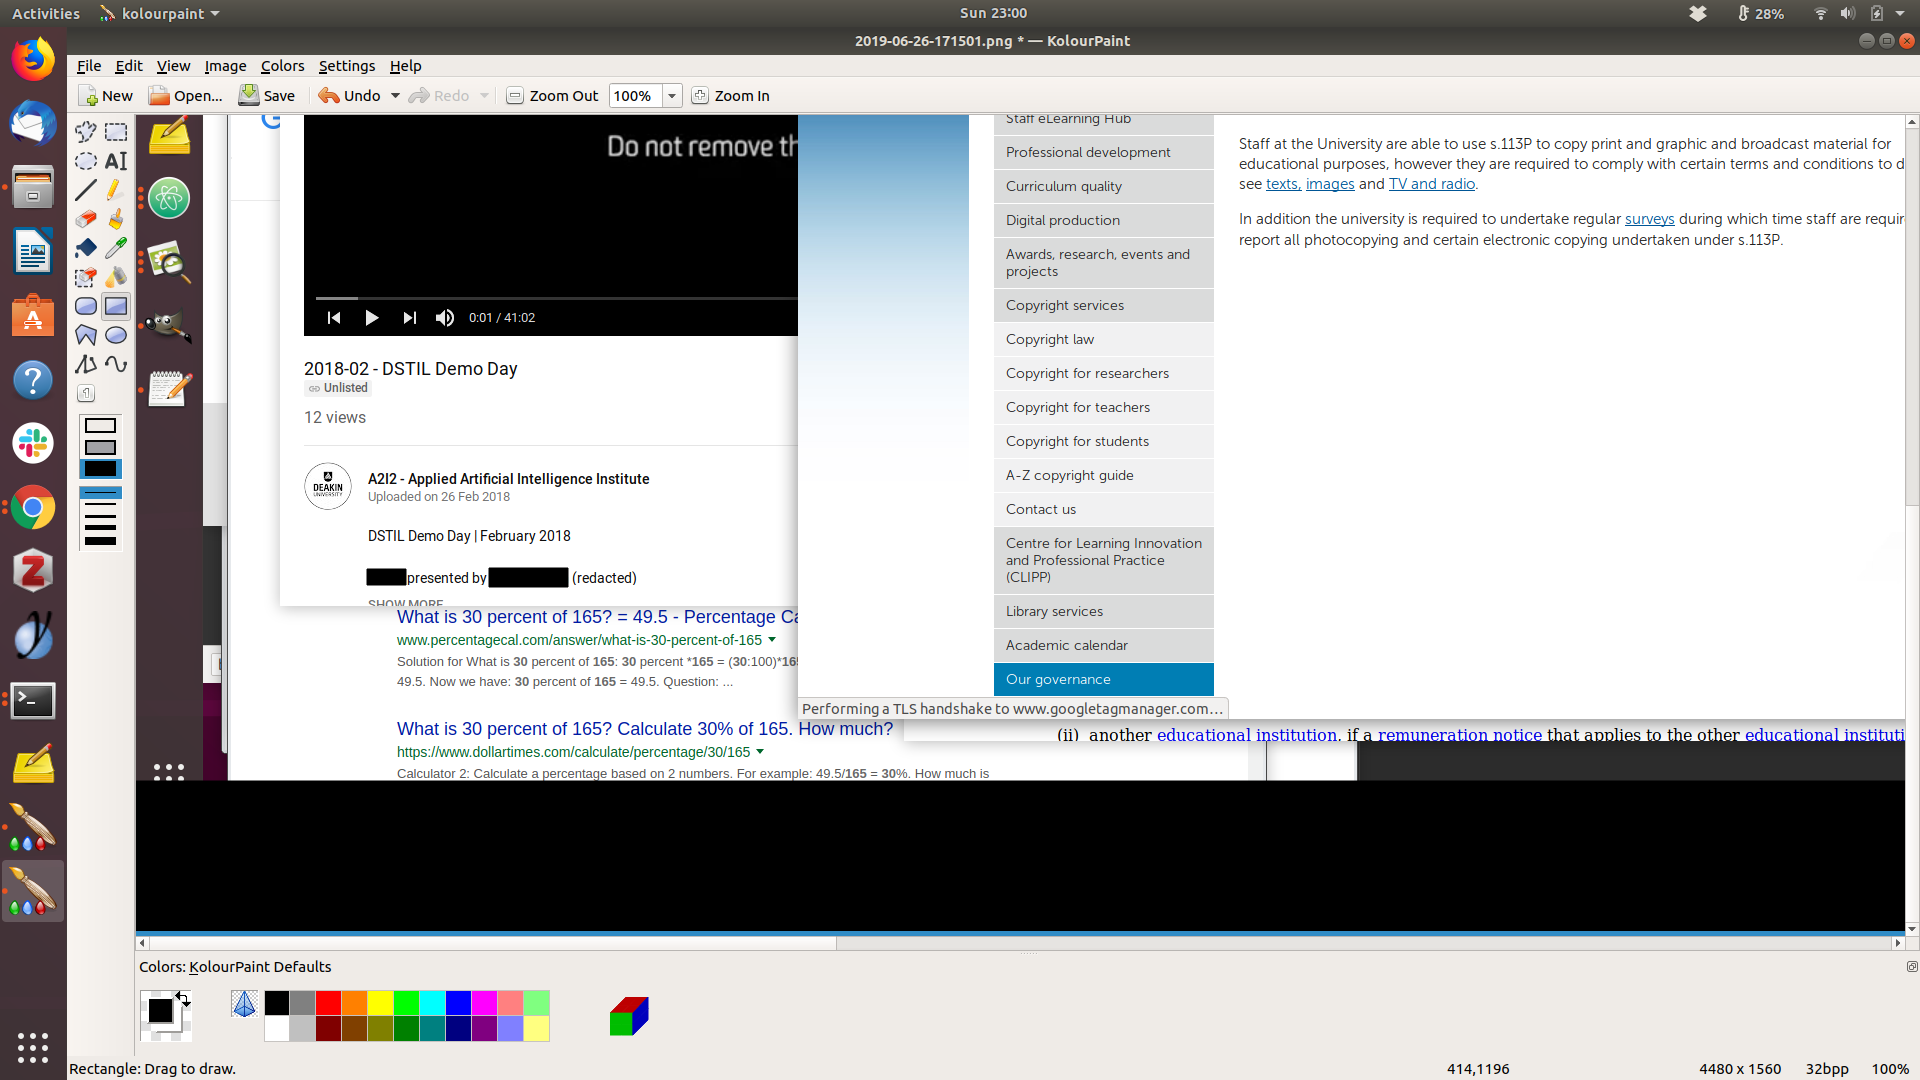Open the Image menu
Viewport: 1920px width, 1080px height.
click(225, 66)
